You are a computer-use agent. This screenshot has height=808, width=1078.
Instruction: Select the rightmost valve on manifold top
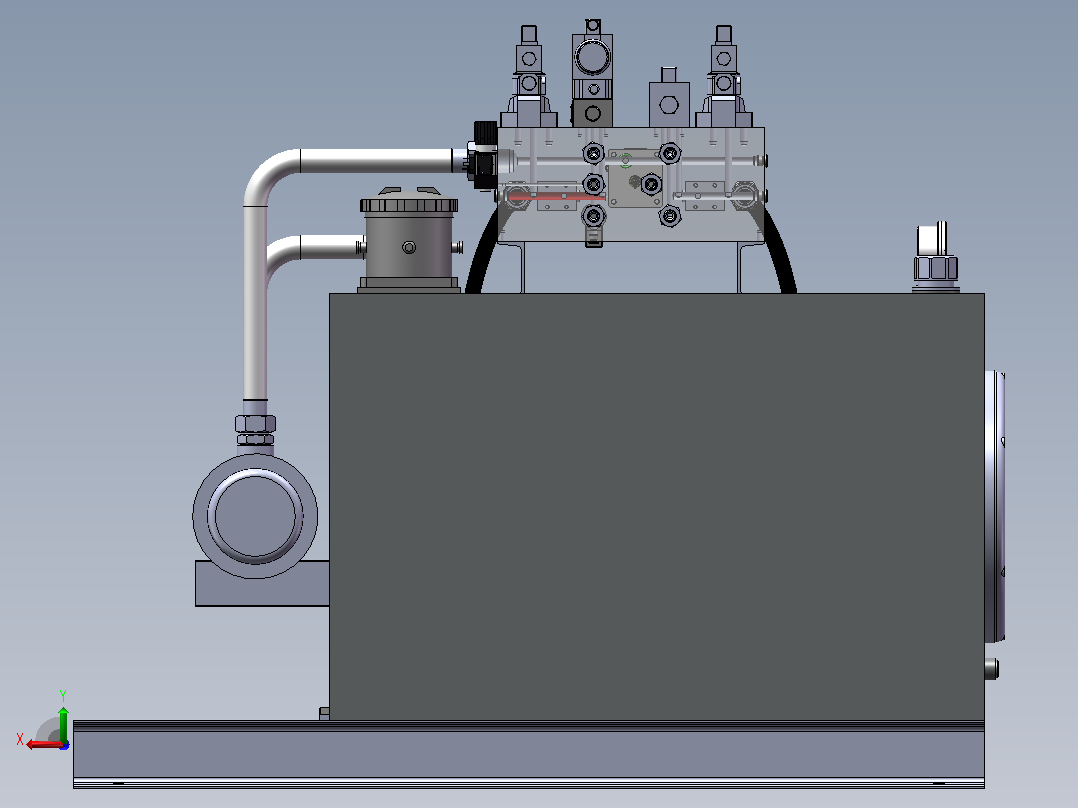point(723,77)
